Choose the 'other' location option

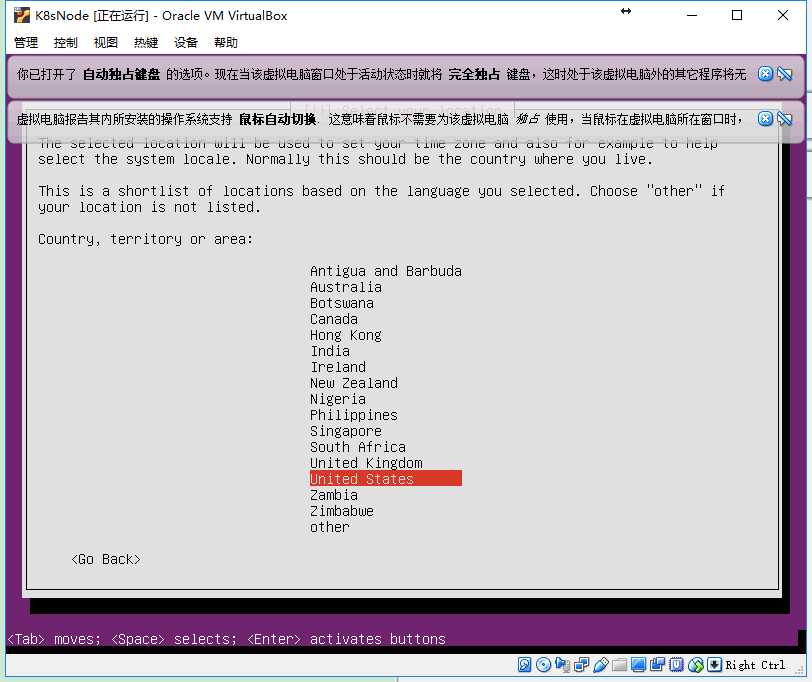pyautogui.click(x=330, y=528)
